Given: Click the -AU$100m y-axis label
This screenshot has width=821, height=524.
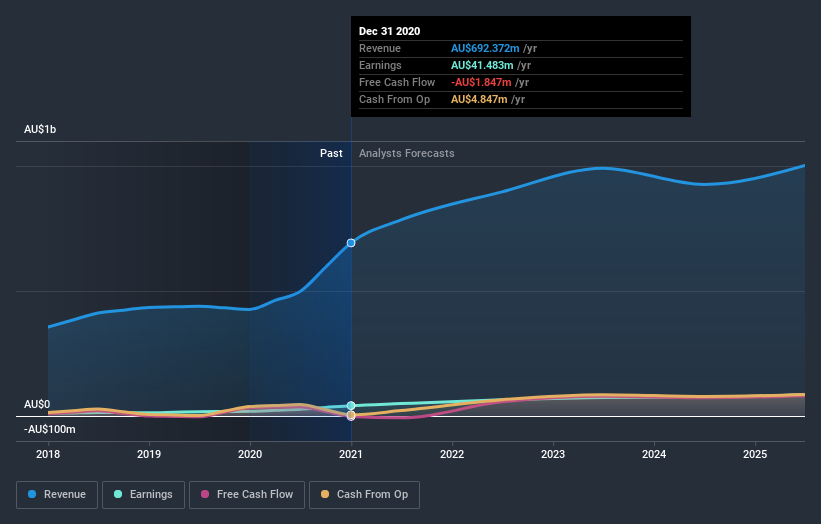Looking at the screenshot, I should pyautogui.click(x=50, y=430).
